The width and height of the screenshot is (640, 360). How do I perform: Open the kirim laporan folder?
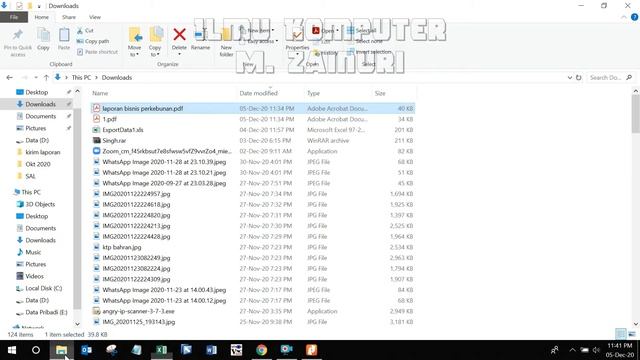click(x=42, y=152)
